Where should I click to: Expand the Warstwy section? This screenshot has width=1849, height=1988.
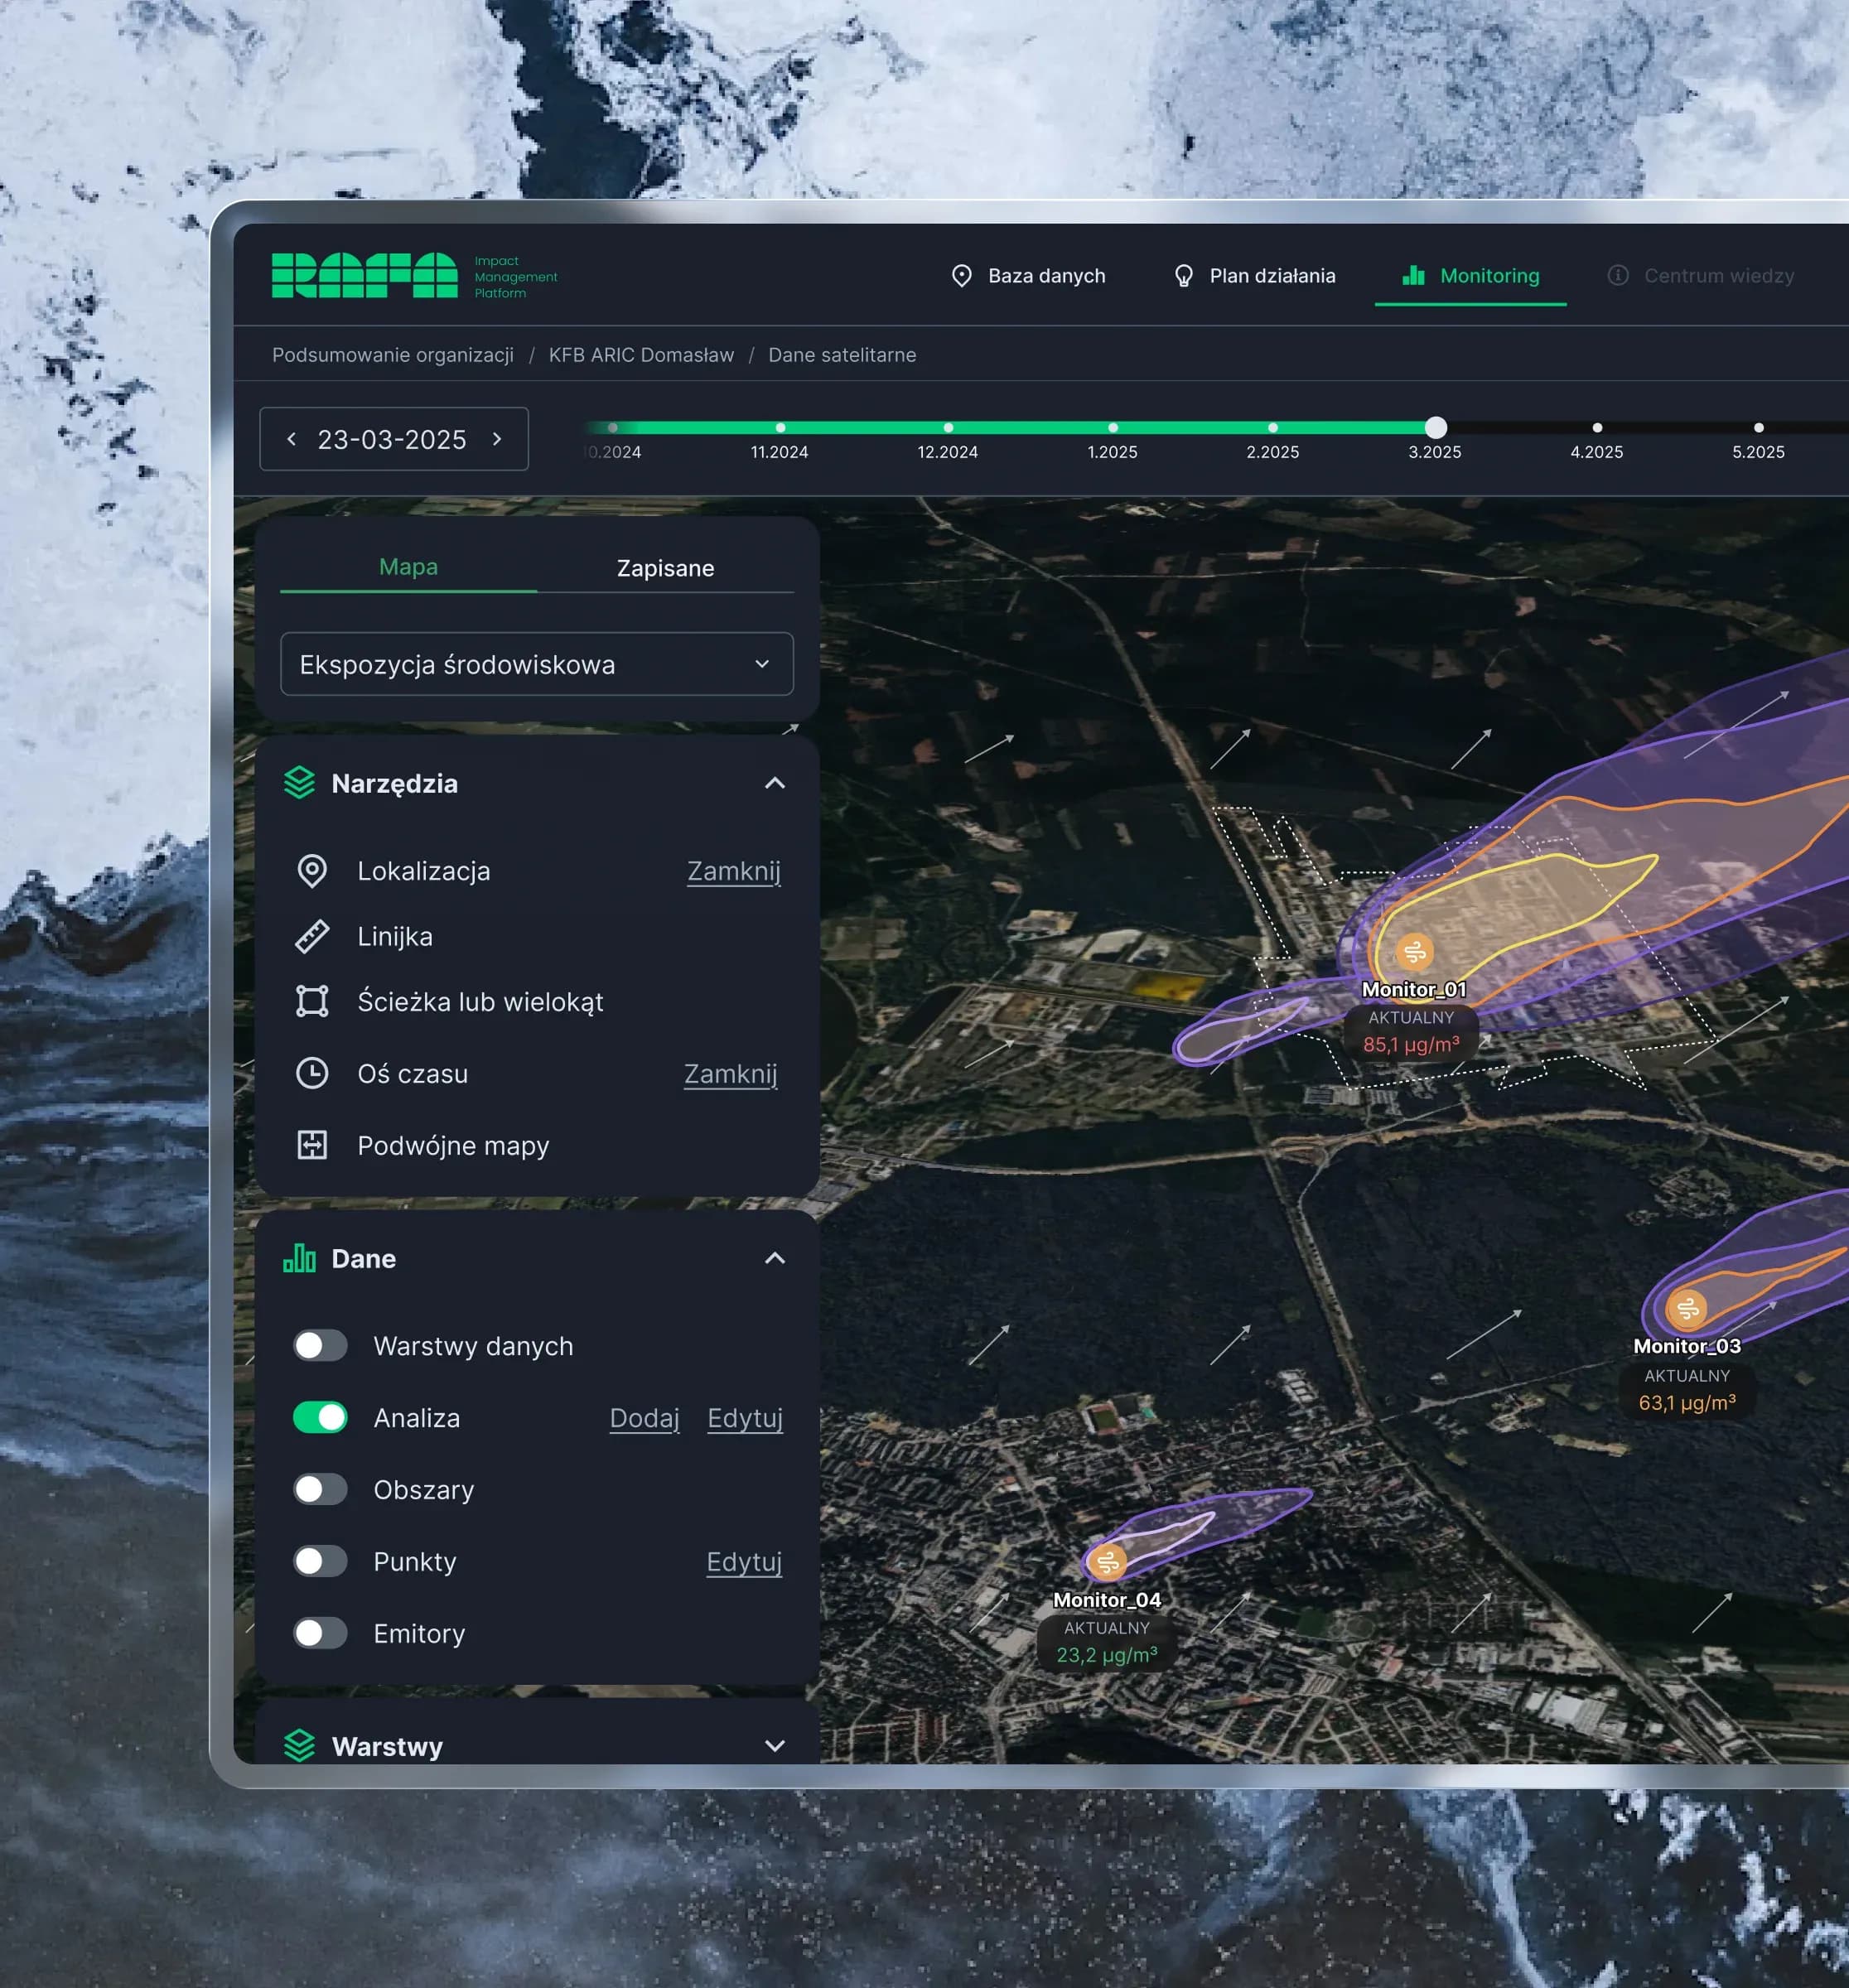(774, 1746)
